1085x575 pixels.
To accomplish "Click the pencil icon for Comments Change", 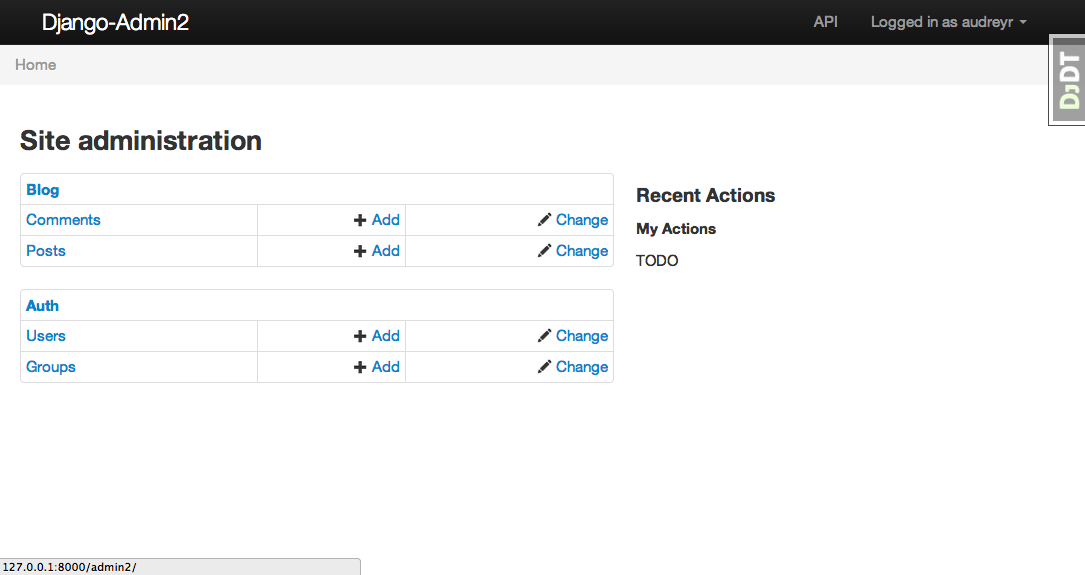I will 544,220.
